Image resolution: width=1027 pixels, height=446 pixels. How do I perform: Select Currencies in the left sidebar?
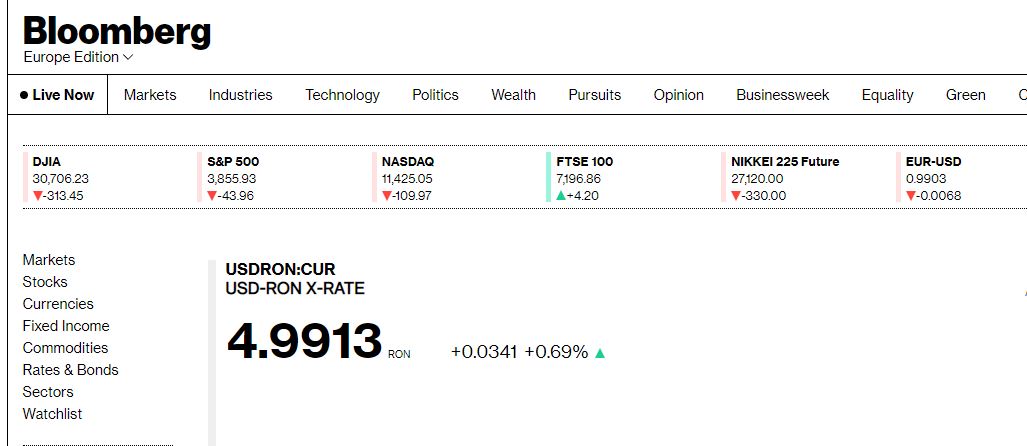click(x=58, y=304)
